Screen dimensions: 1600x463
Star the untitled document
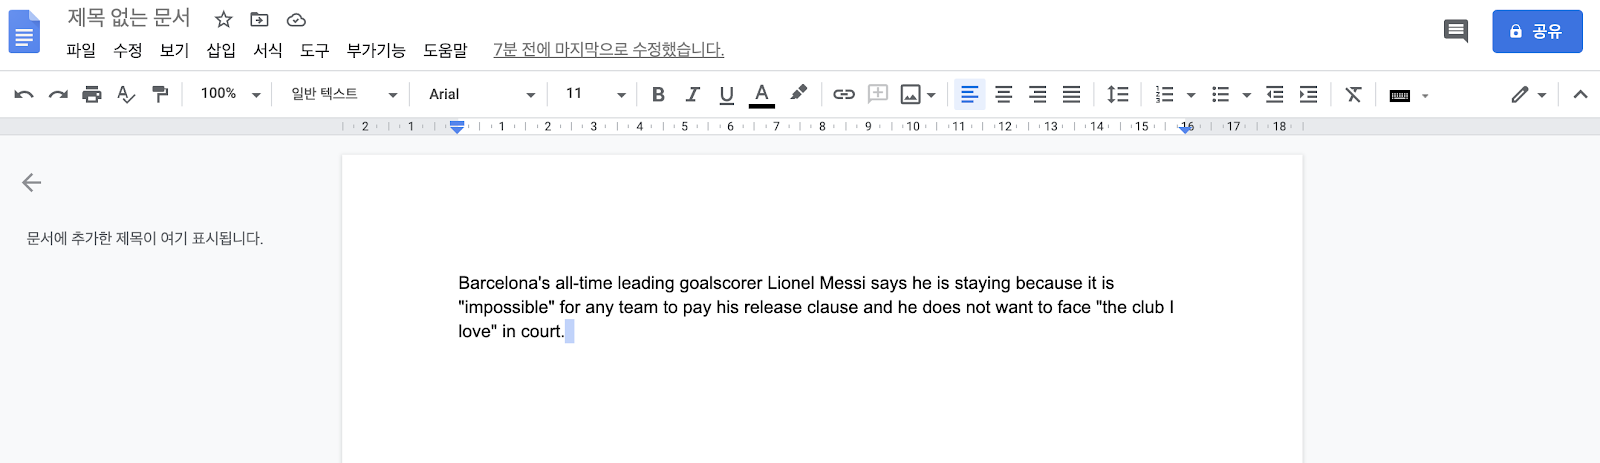(224, 19)
